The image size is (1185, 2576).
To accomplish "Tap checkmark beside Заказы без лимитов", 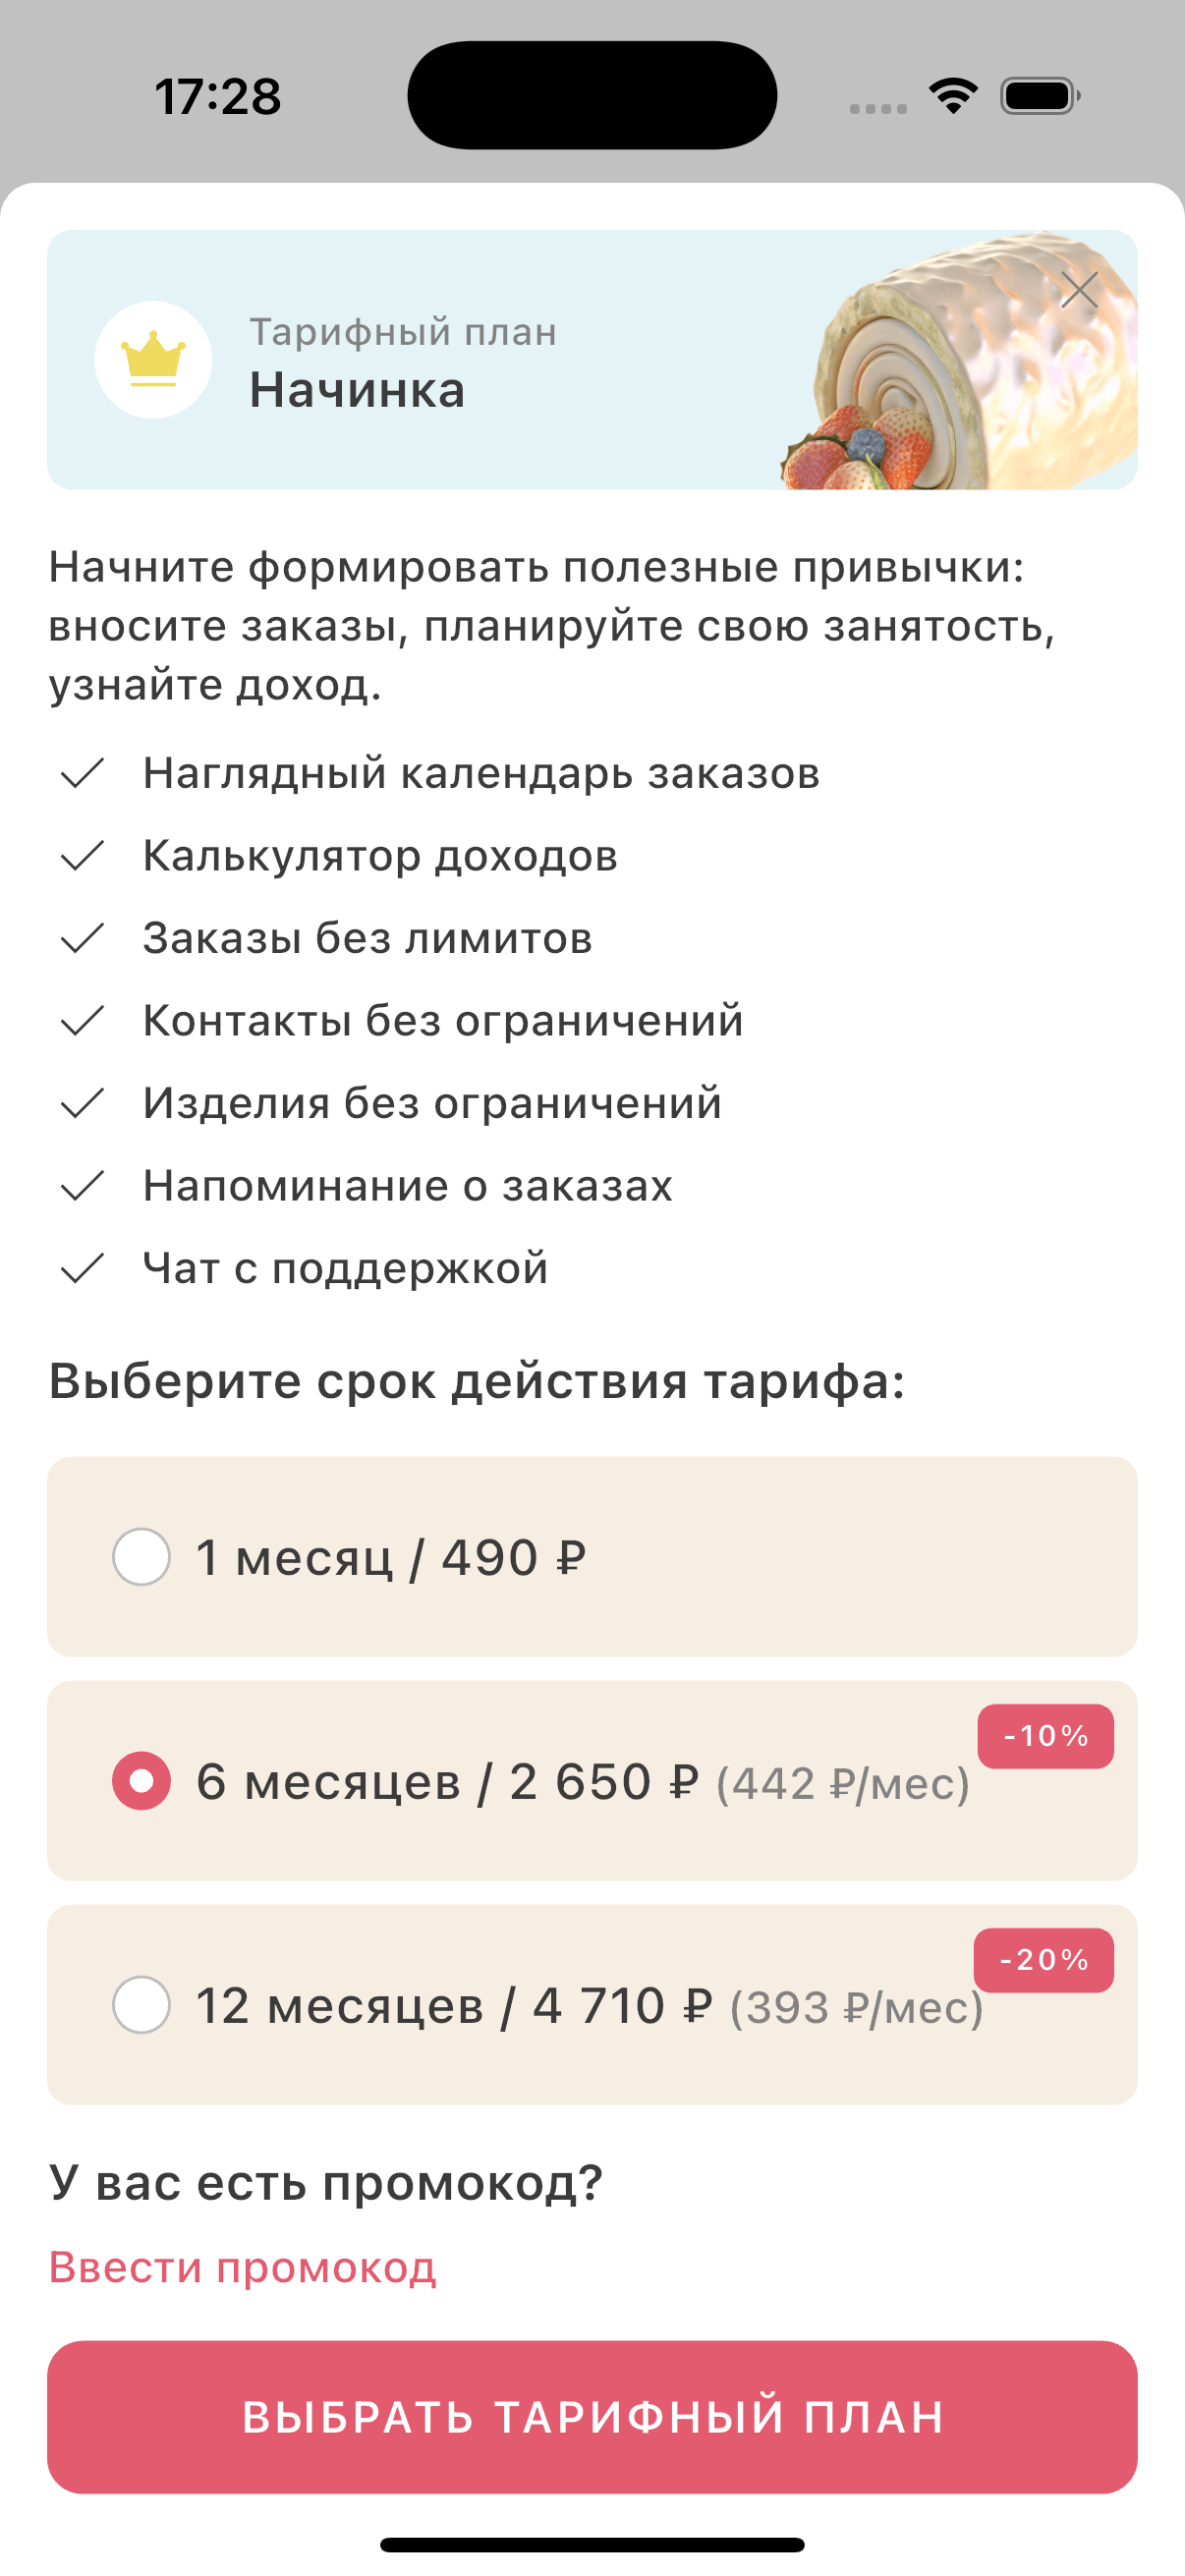I will click(x=82, y=938).
